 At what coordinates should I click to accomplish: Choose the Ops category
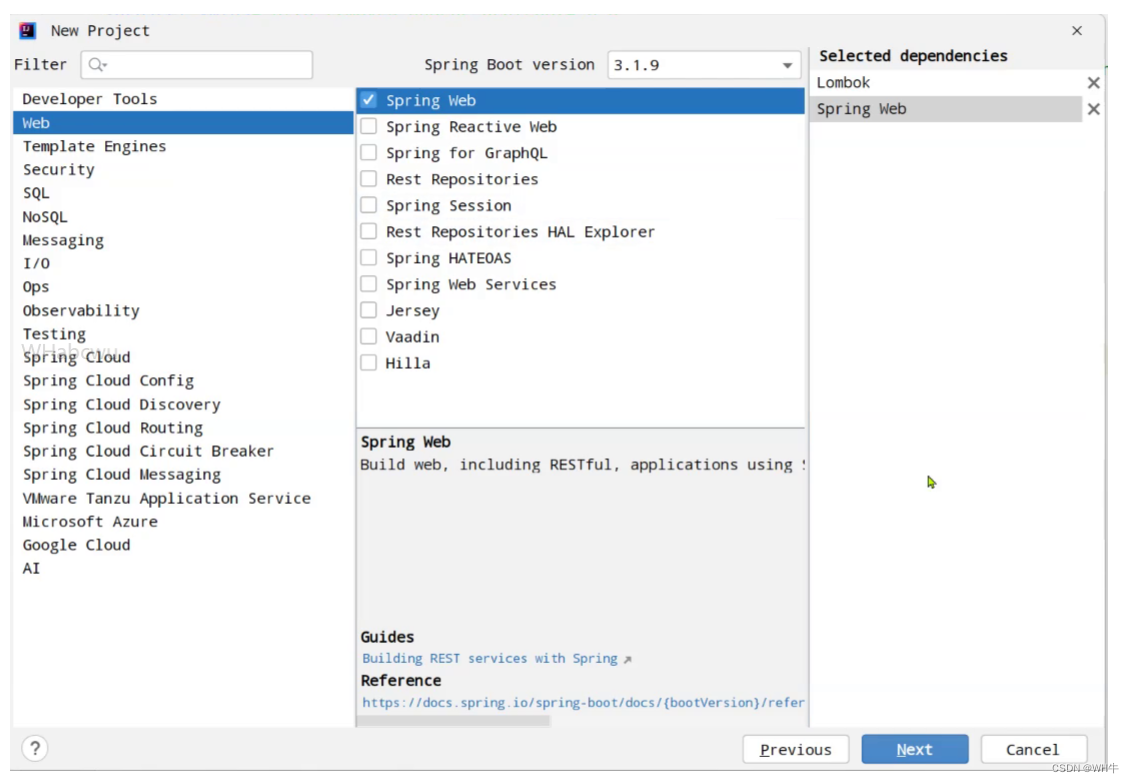183,287
